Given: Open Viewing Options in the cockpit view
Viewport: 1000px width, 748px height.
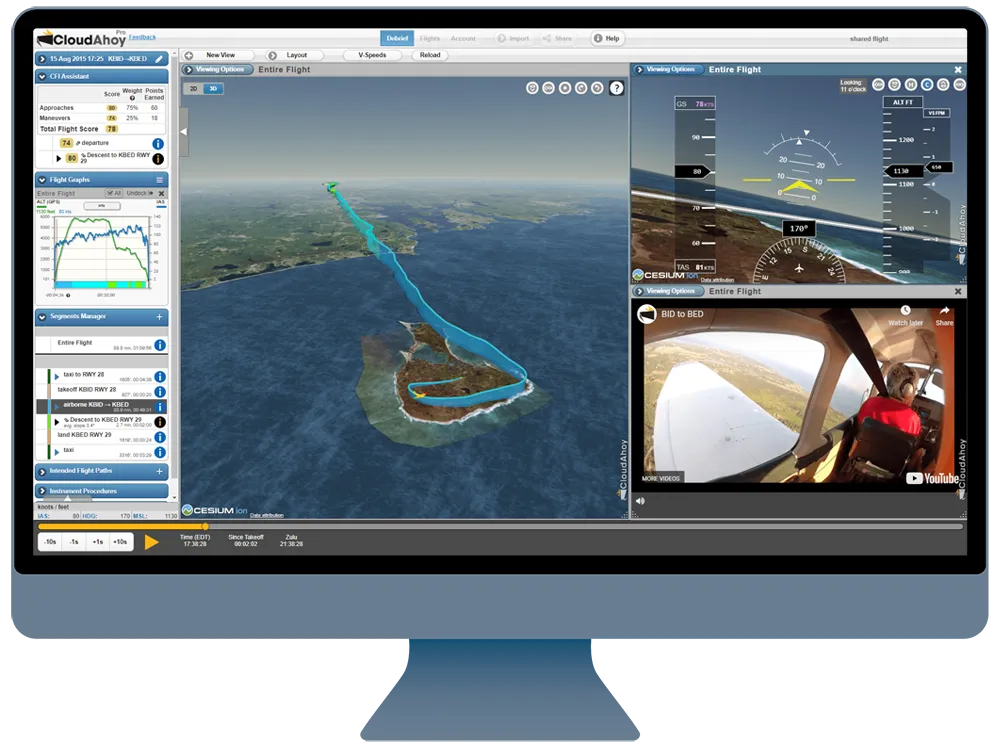Looking at the screenshot, I should 668,70.
